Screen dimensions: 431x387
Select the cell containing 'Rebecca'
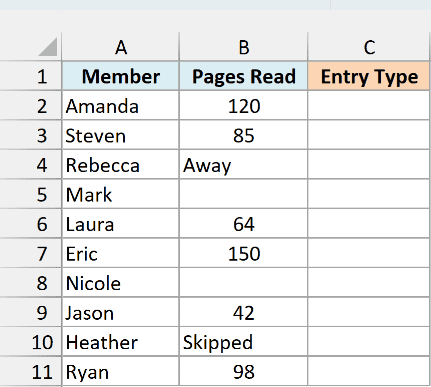[x=121, y=165]
